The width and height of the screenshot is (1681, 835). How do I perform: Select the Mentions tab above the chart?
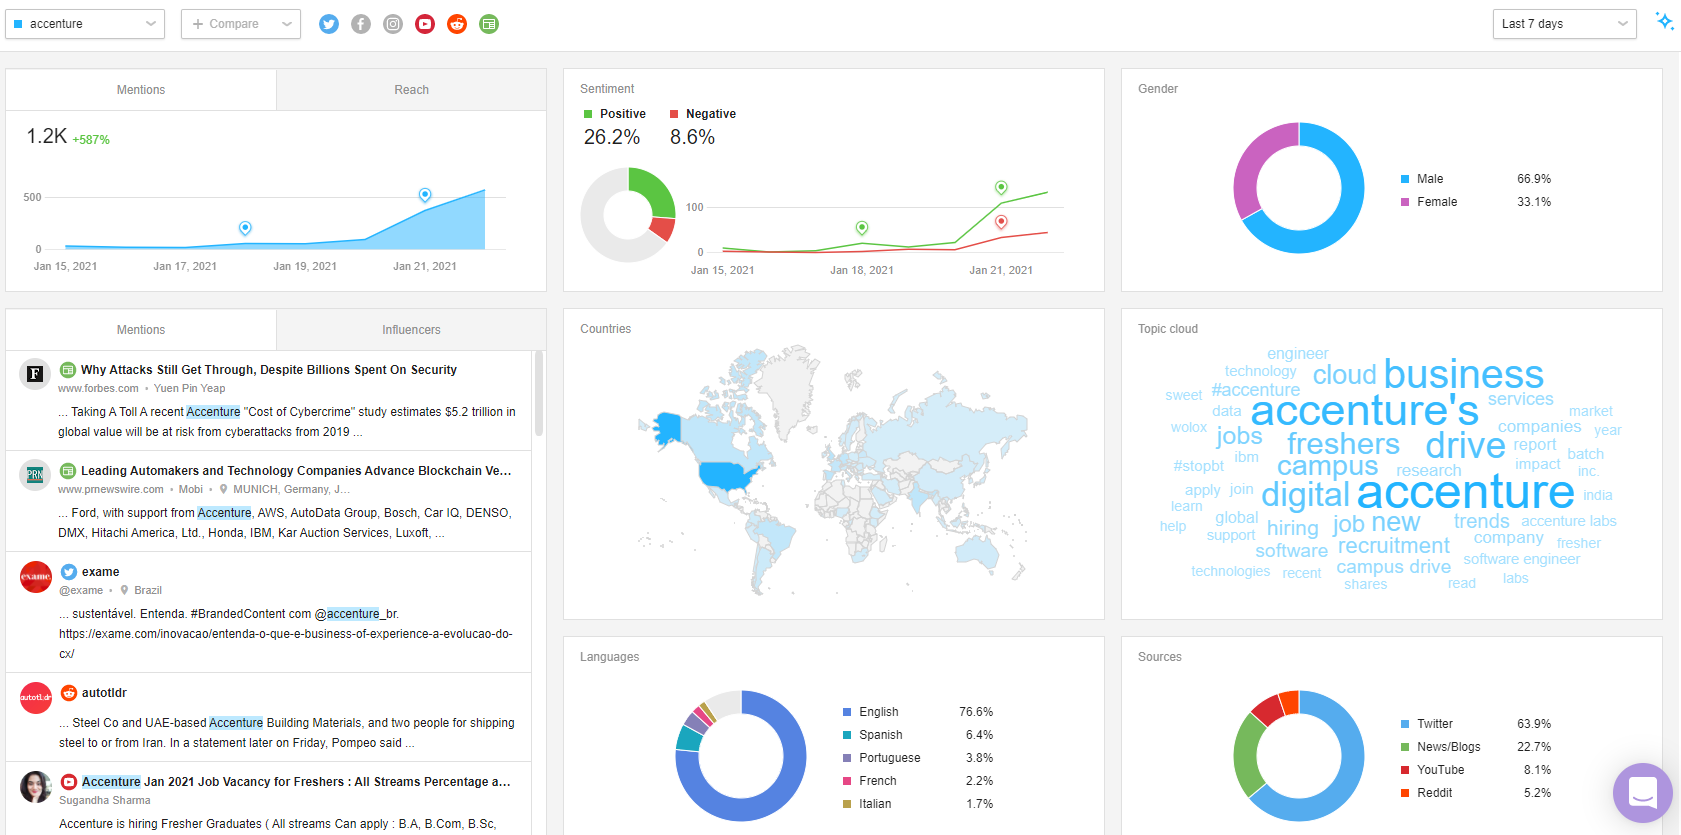click(x=141, y=90)
